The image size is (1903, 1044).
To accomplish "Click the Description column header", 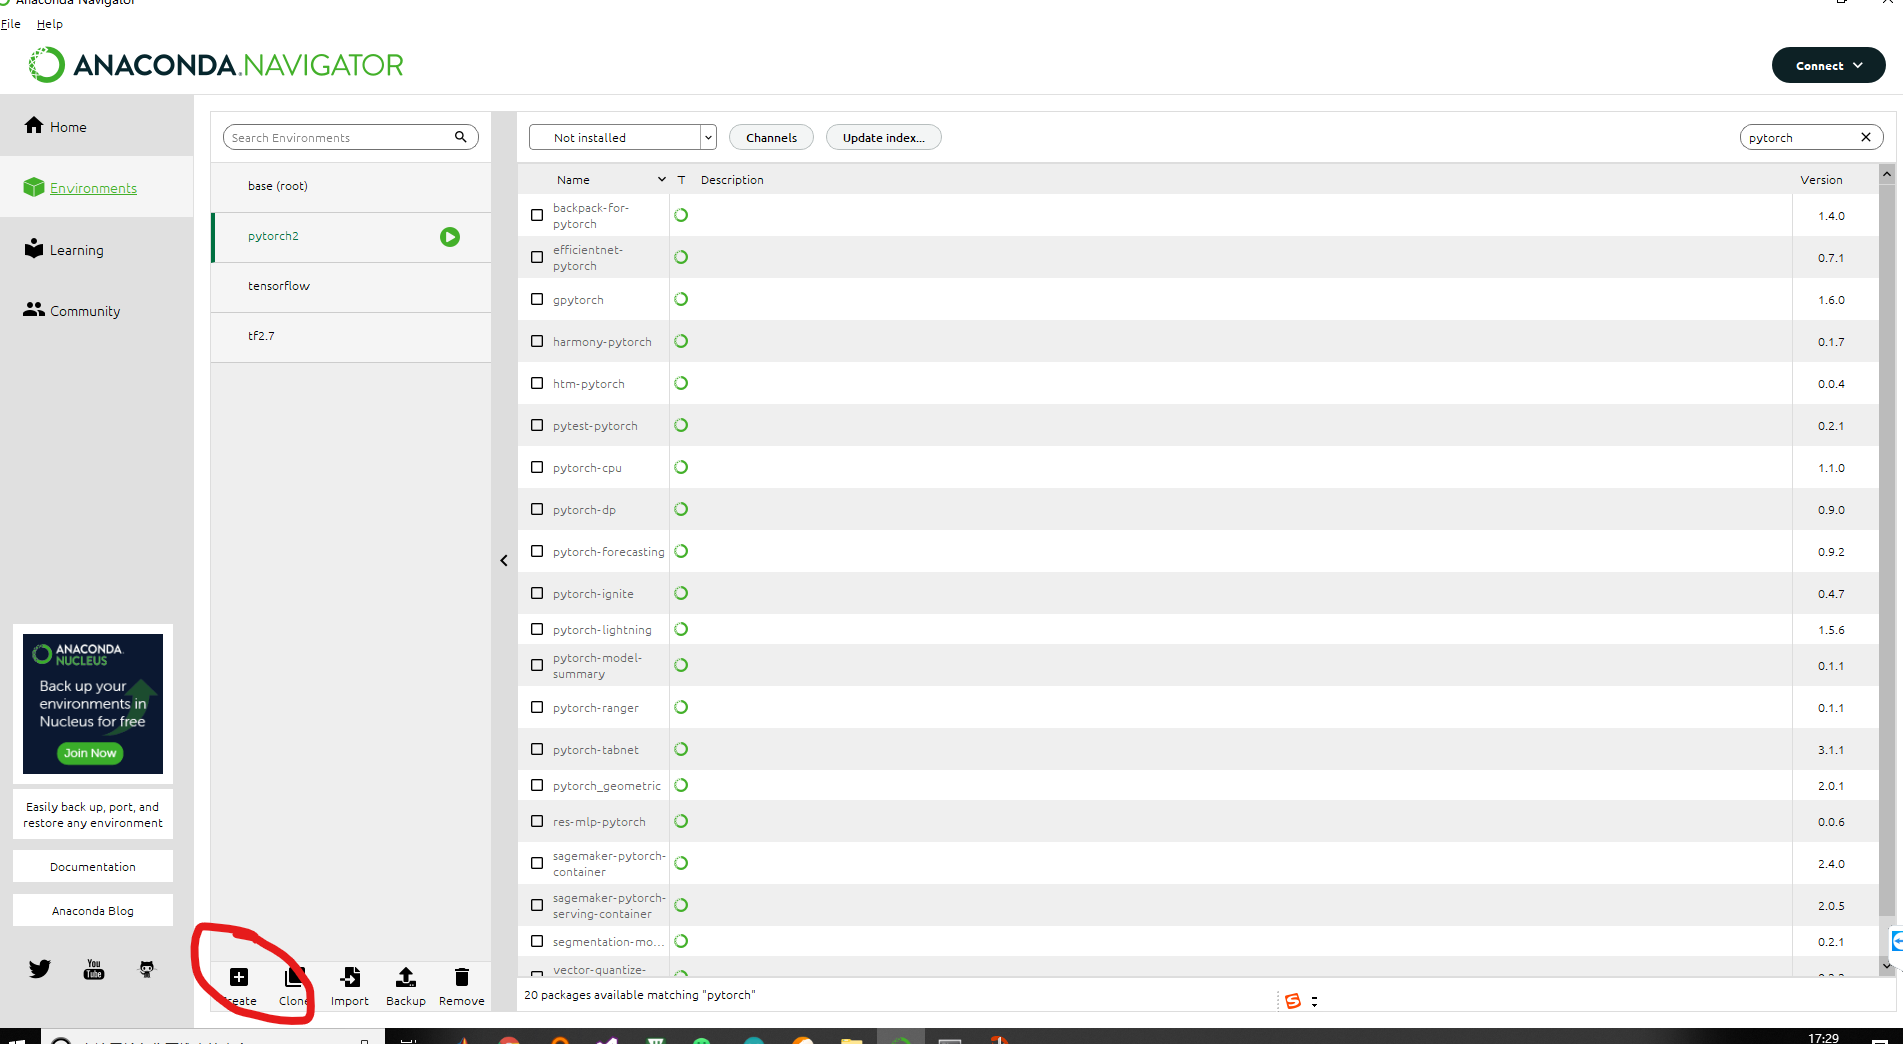I will coord(732,180).
